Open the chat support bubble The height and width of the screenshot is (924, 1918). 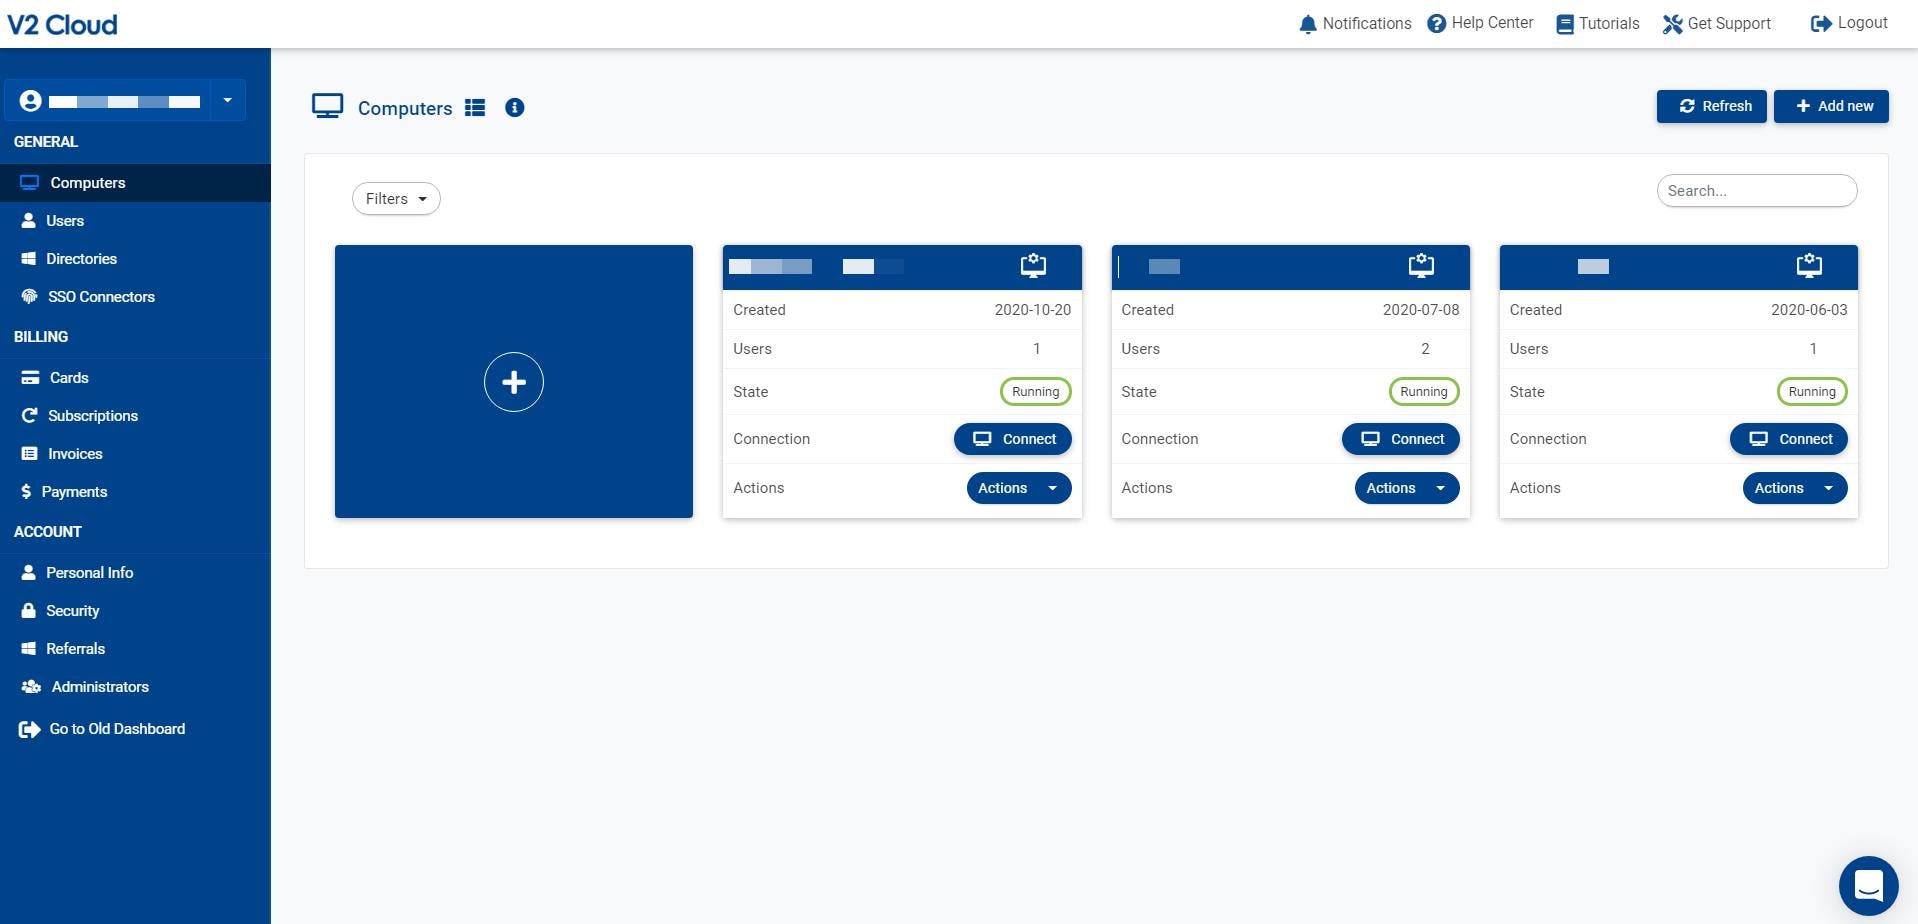coord(1868,885)
